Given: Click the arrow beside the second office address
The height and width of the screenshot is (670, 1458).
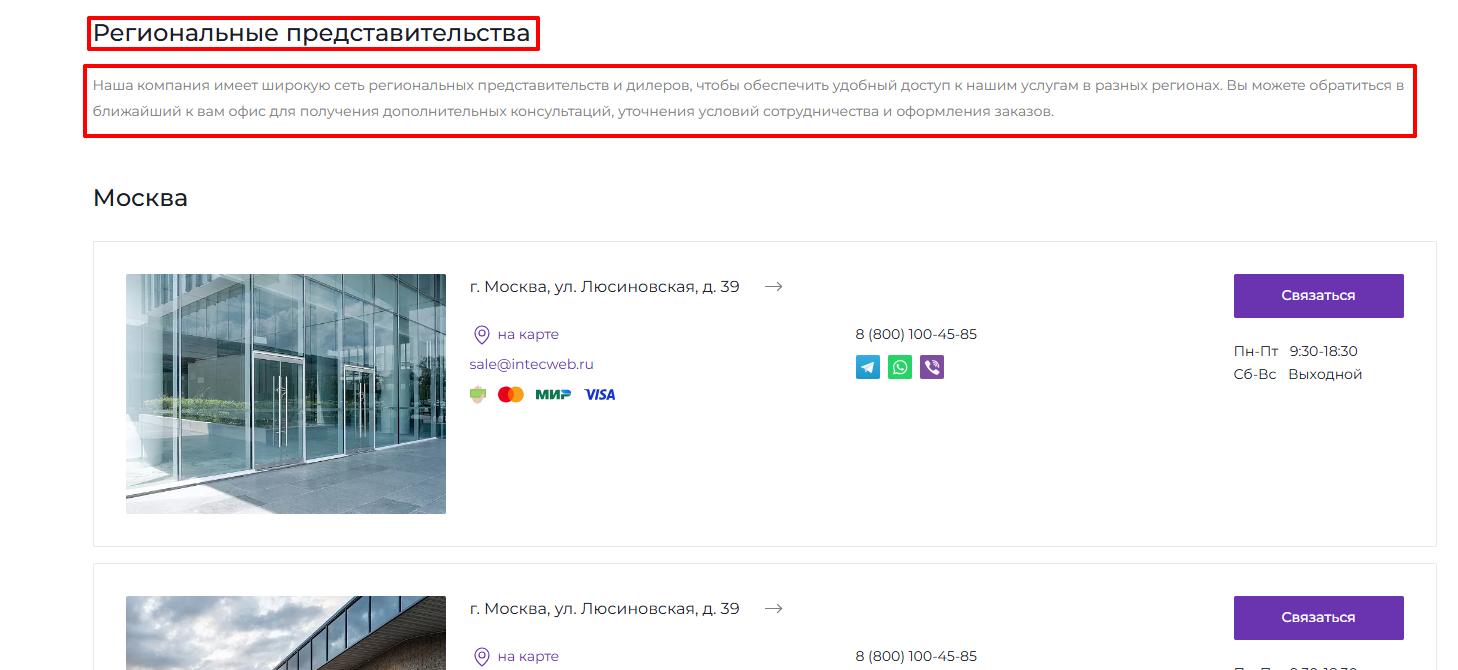Looking at the screenshot, I should 773,609.
